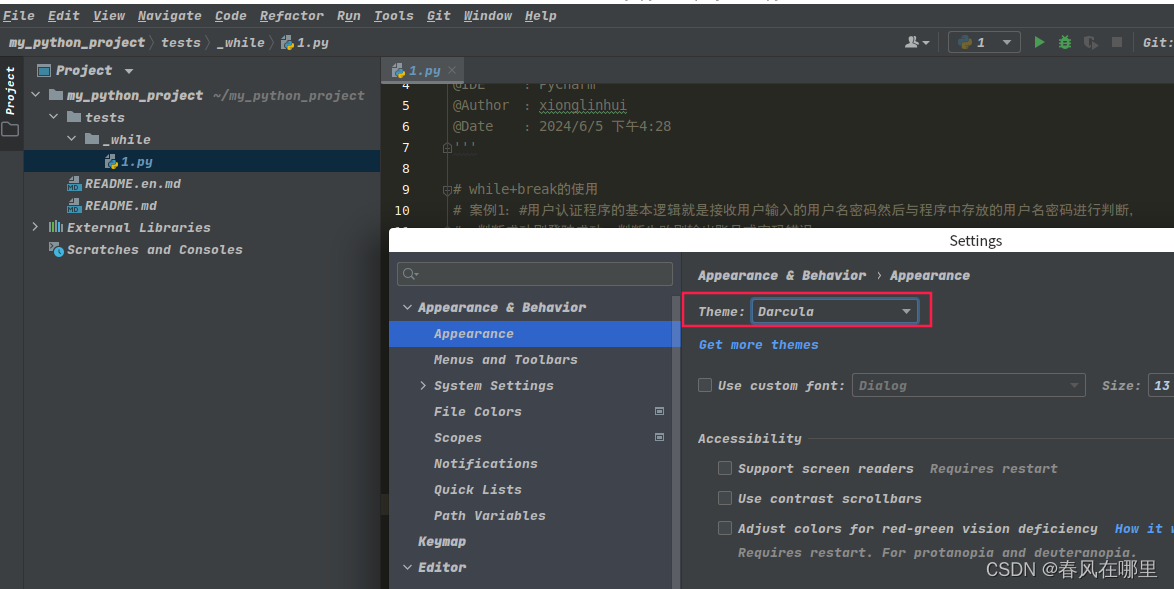Switch to the 1.py editor tab
The height and width of the screenshot is (589, 1174).
(x=418, y=70)
